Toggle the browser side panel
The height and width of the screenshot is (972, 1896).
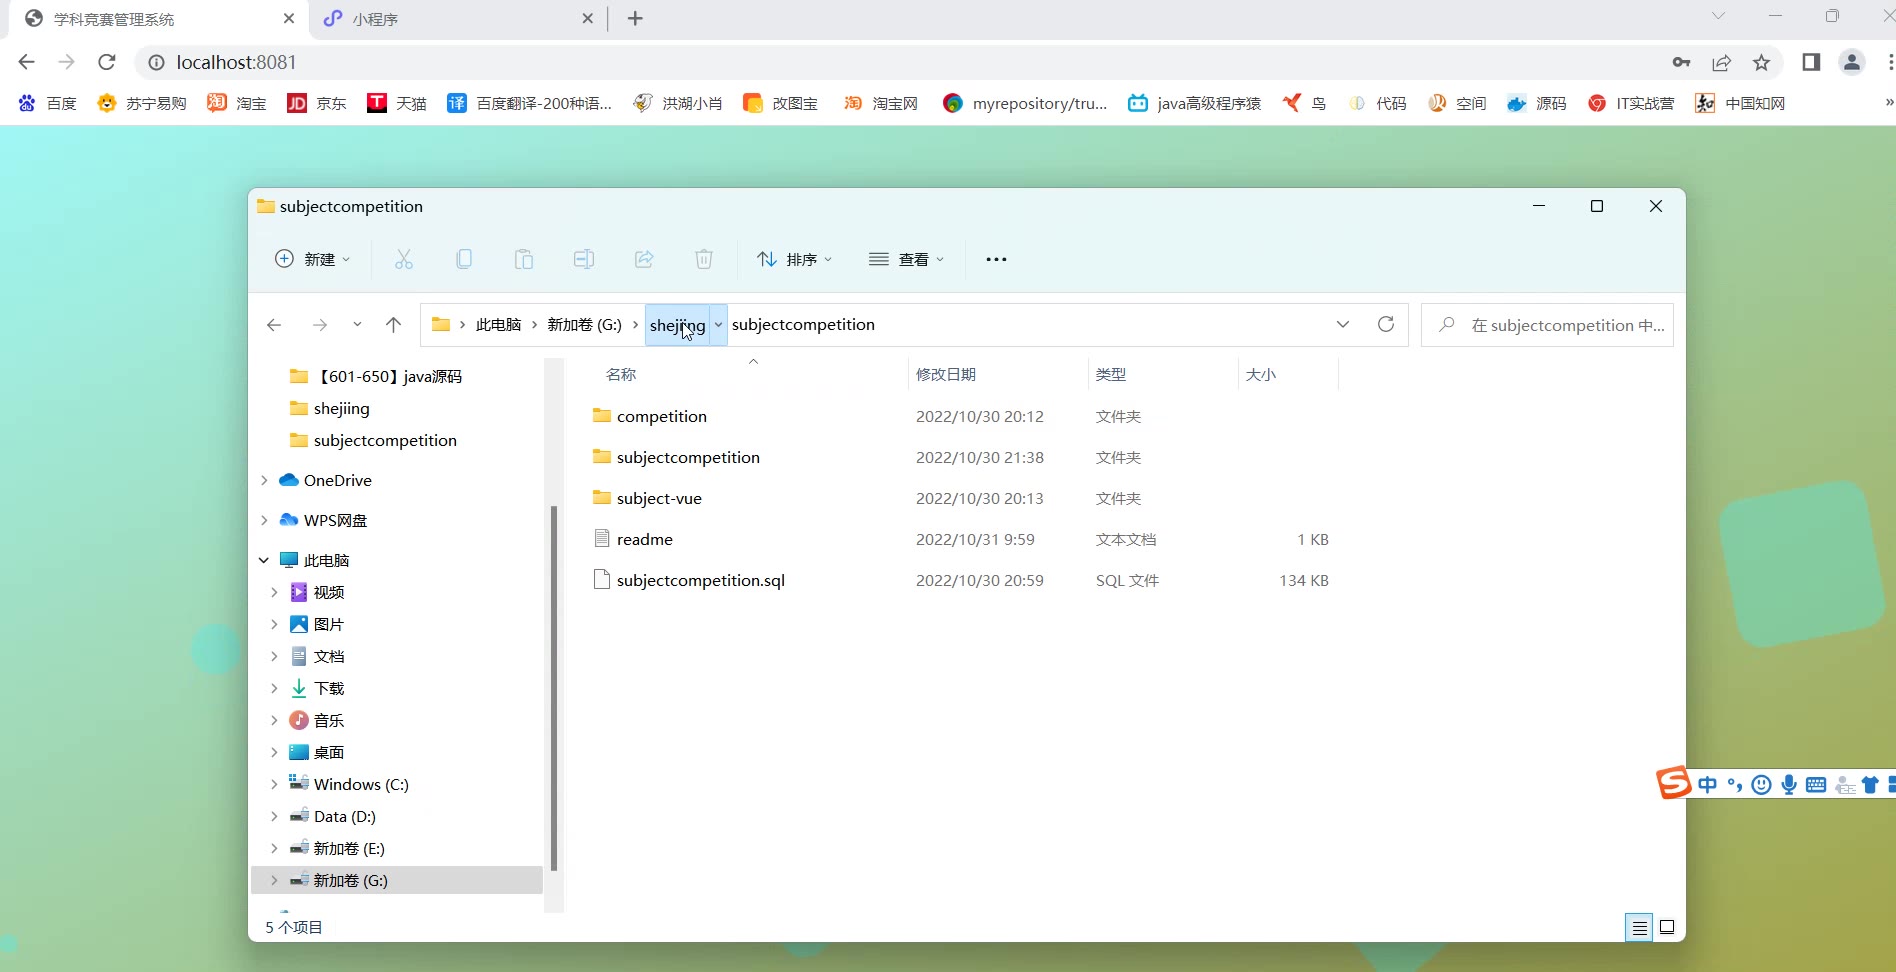pyautogui.click(x=1811, y=63)
